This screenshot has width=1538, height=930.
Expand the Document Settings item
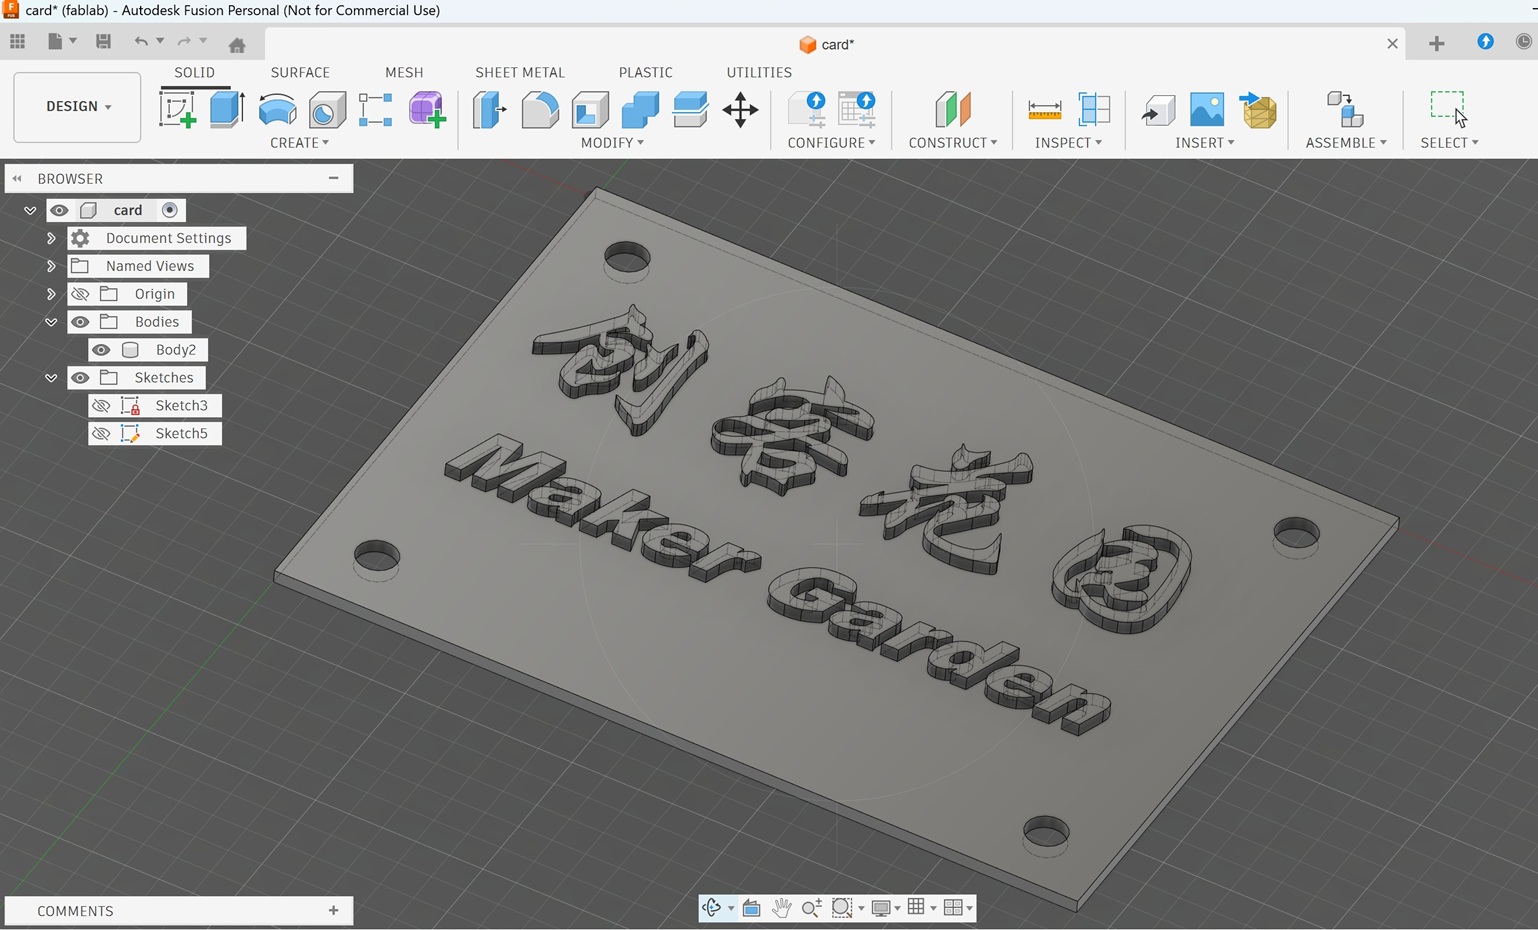51,238
